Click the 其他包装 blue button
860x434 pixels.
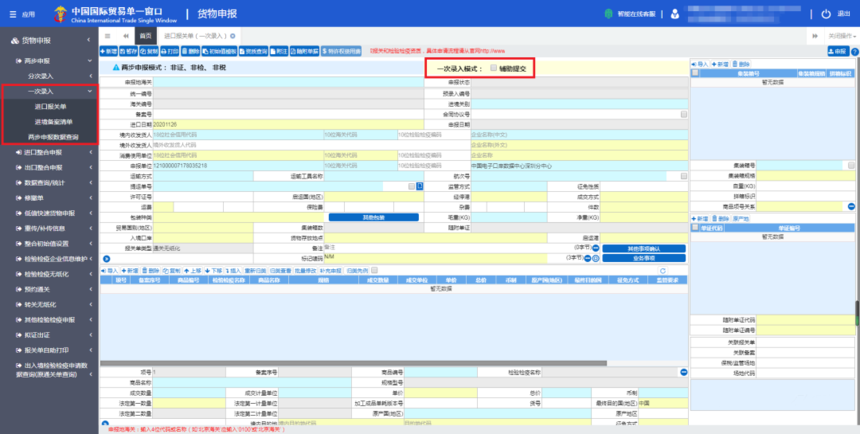click(x=374, y=217)
